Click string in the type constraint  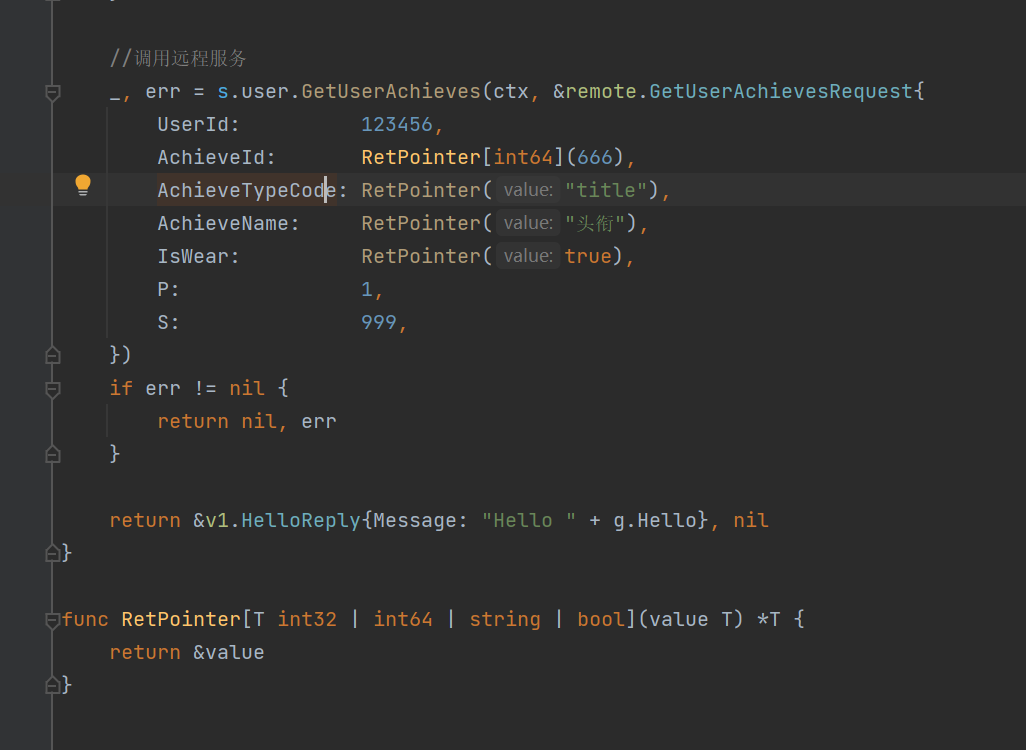click(505, 619)
